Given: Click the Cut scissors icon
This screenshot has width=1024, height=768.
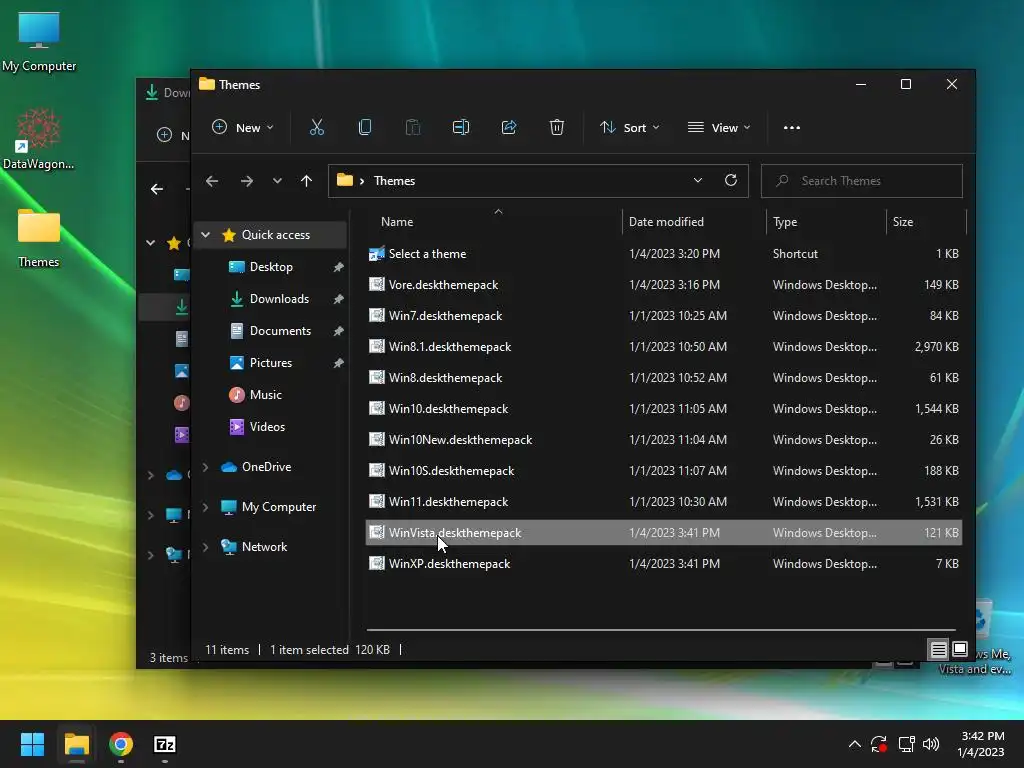Looking at the screenshot, I should coord(317,127).
